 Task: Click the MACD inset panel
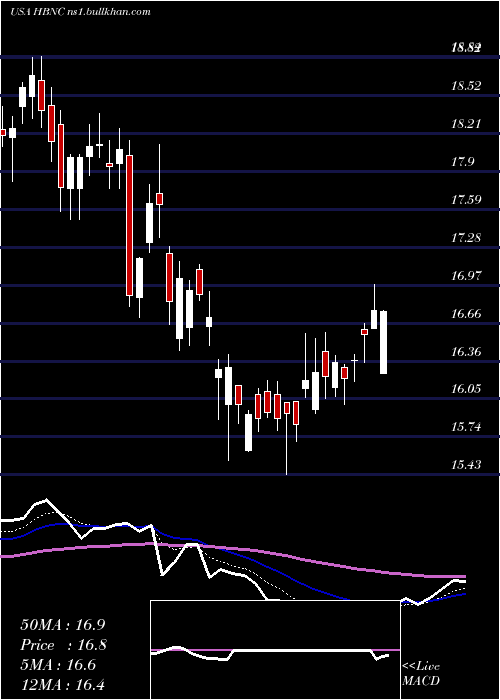coord(275,650)
